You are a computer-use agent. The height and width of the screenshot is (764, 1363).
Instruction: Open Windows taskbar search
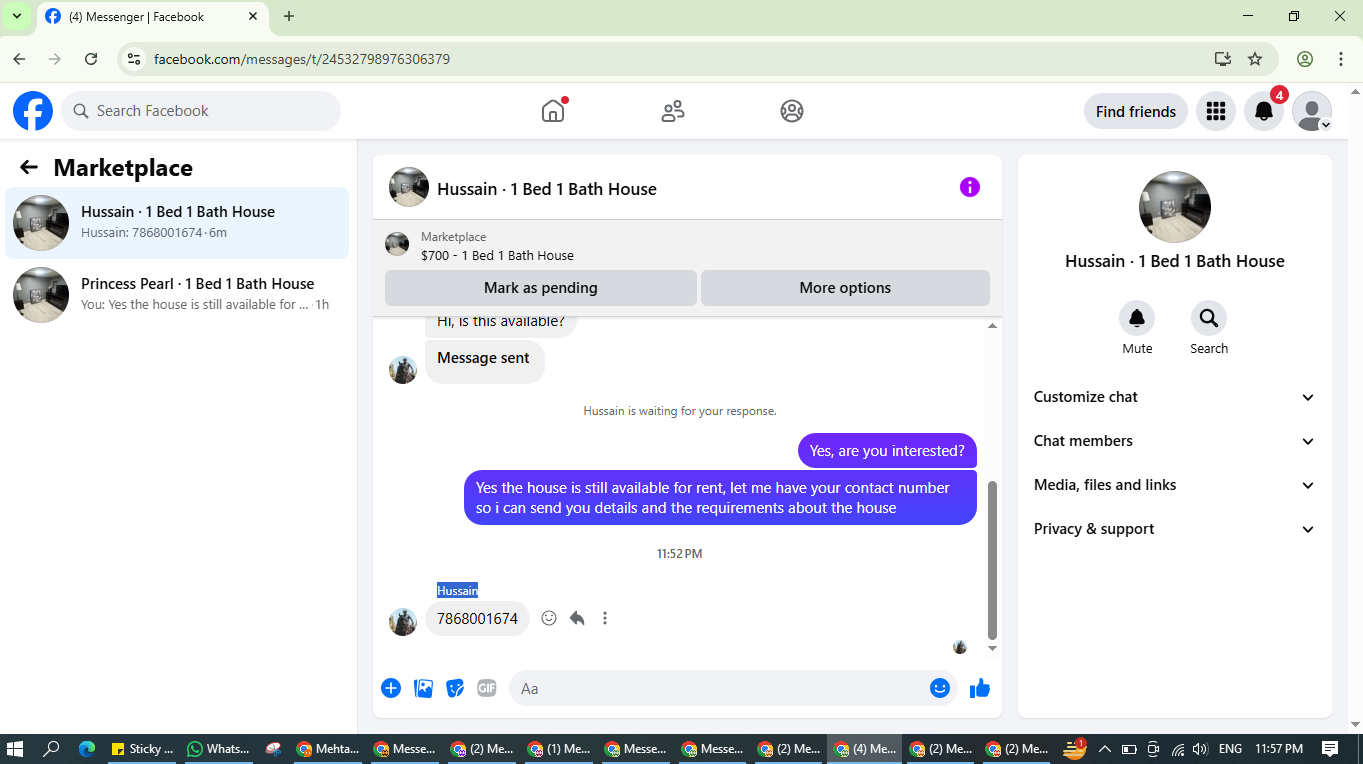[52, 748]
